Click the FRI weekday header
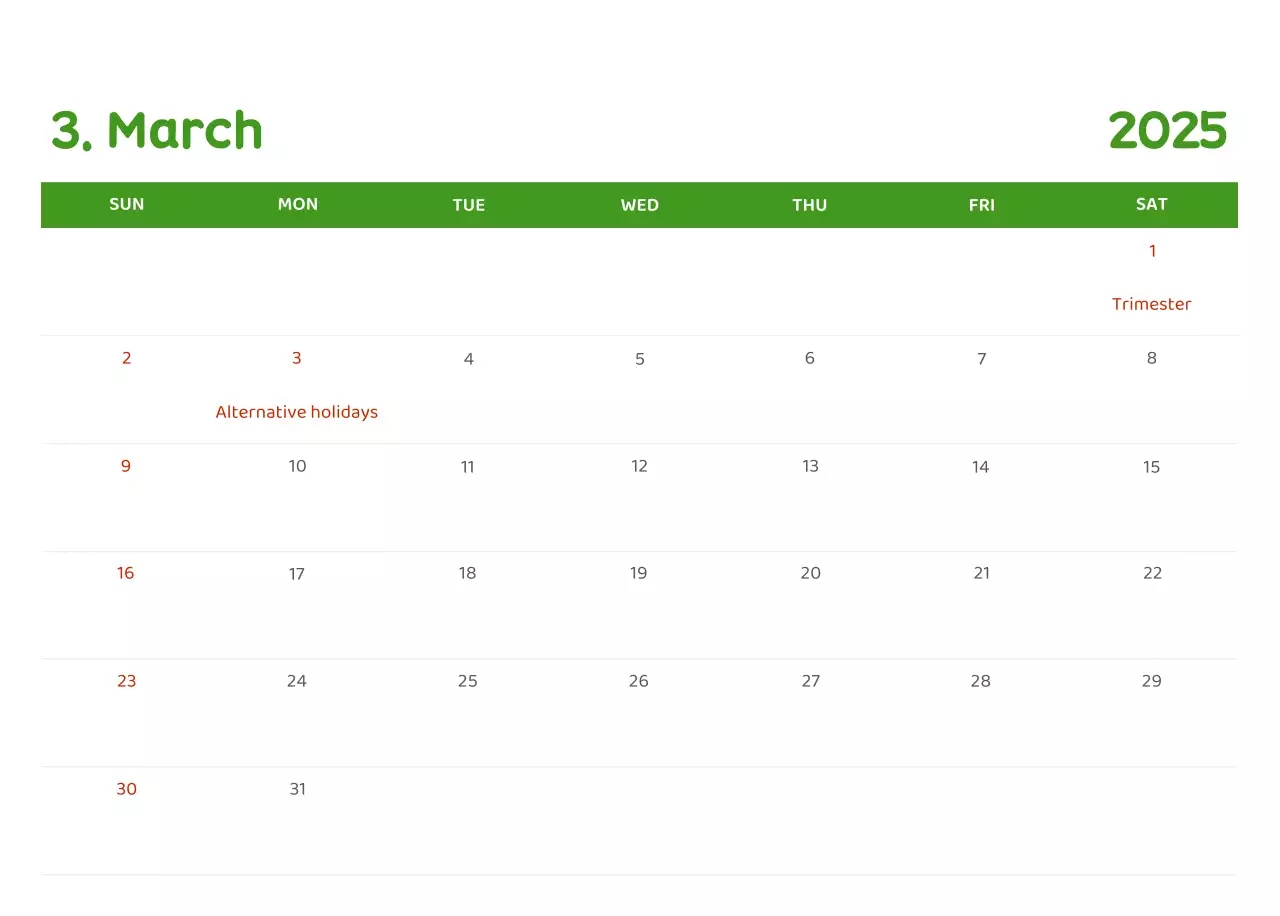The width and height of the screenshot is (1280, 916). pyautogui.click(x=981, y=205)
